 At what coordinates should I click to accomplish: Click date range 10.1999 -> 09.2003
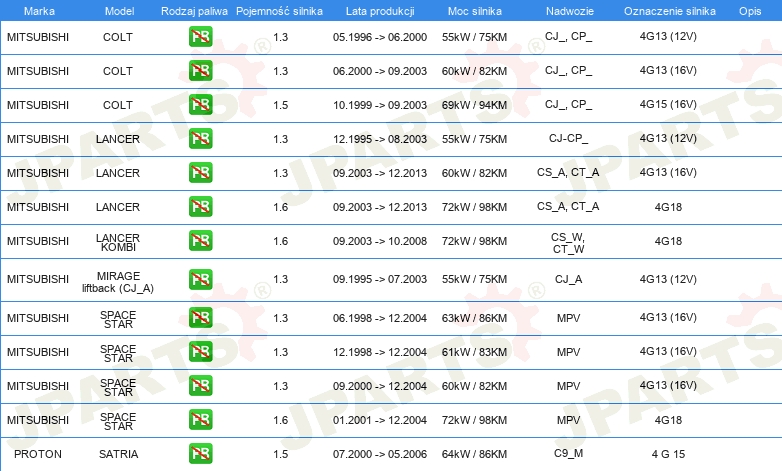380,105
